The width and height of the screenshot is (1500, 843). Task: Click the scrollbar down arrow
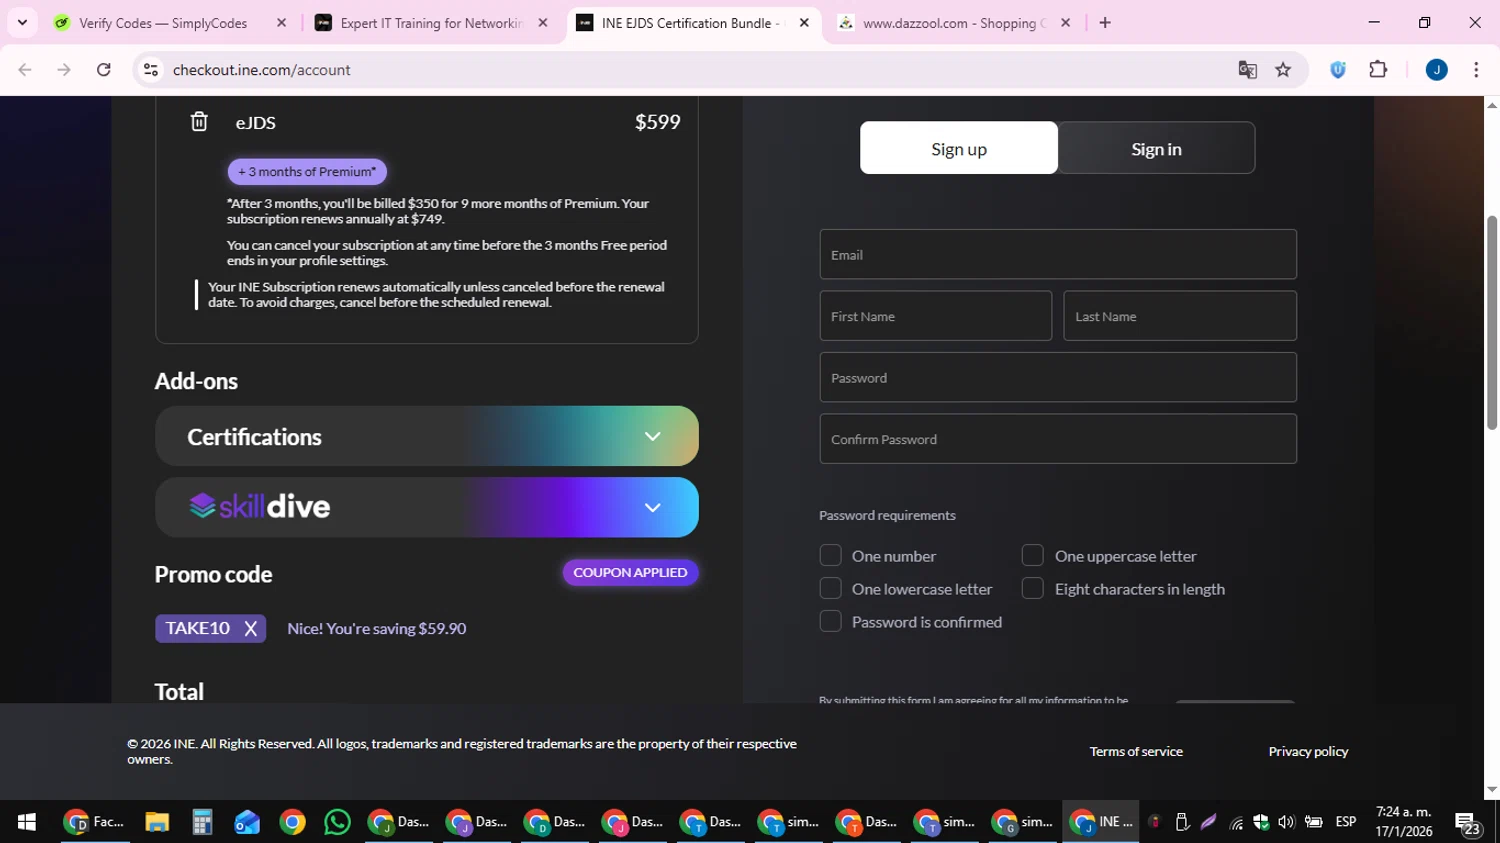[1492, 789]
